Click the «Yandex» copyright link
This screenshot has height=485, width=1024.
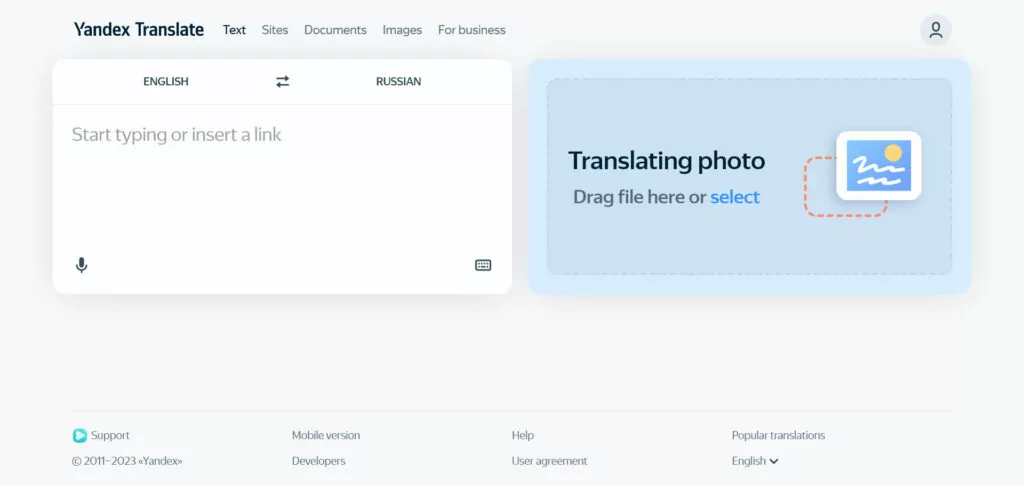click(x=160, y=461)
